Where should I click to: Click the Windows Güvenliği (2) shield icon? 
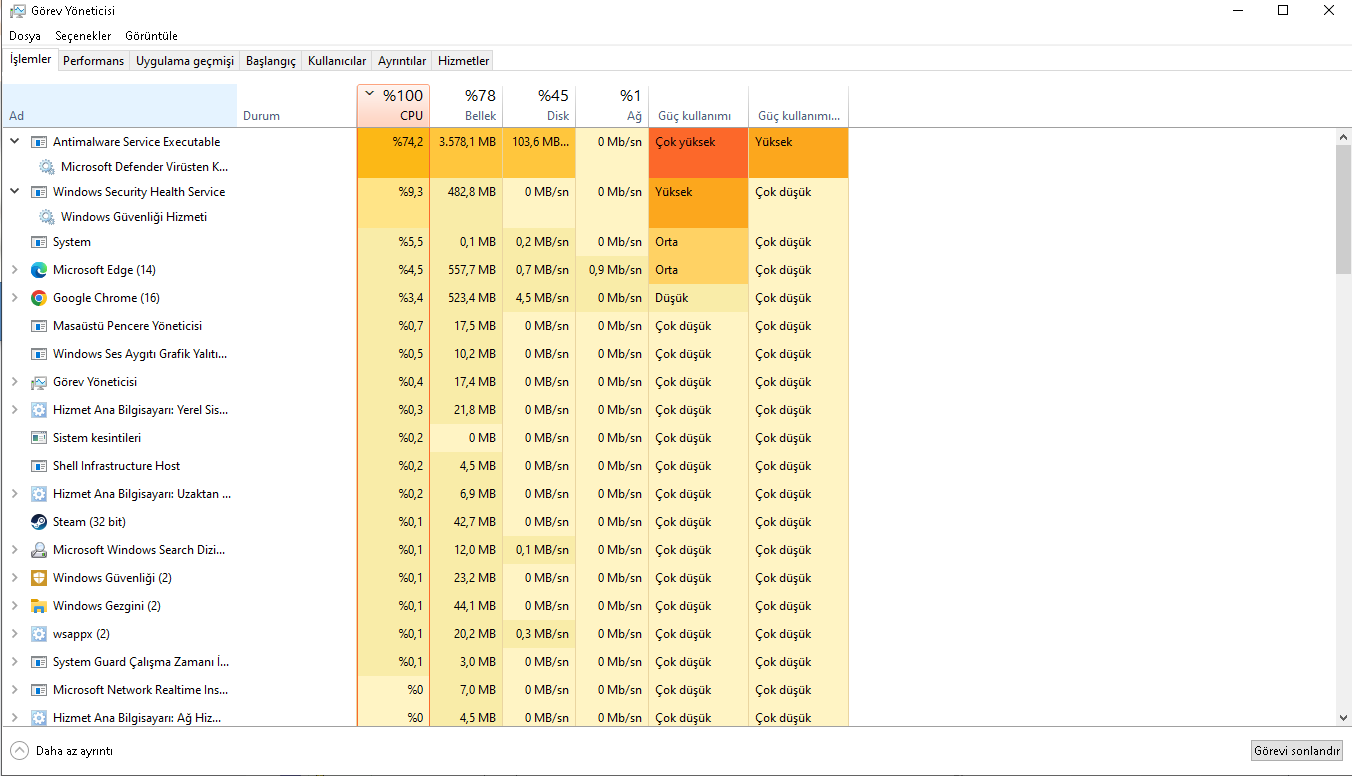point(39,578)
